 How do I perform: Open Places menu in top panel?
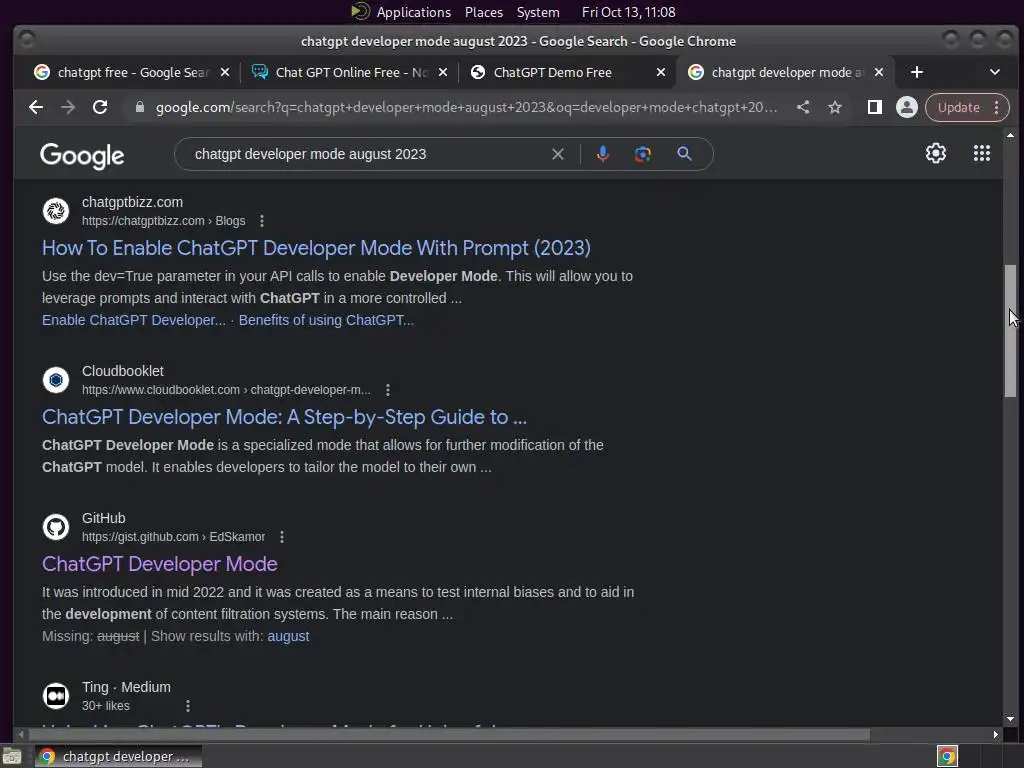pyautogui.click(x=484, y=12)
